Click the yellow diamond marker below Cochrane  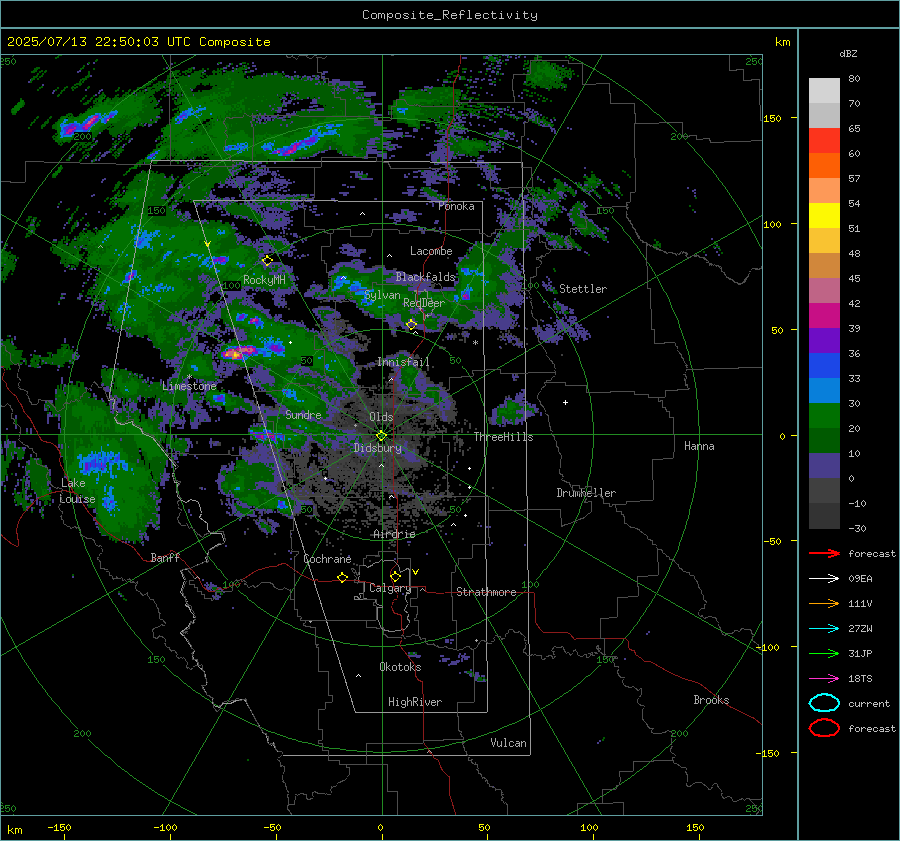(x=342, y=577)
